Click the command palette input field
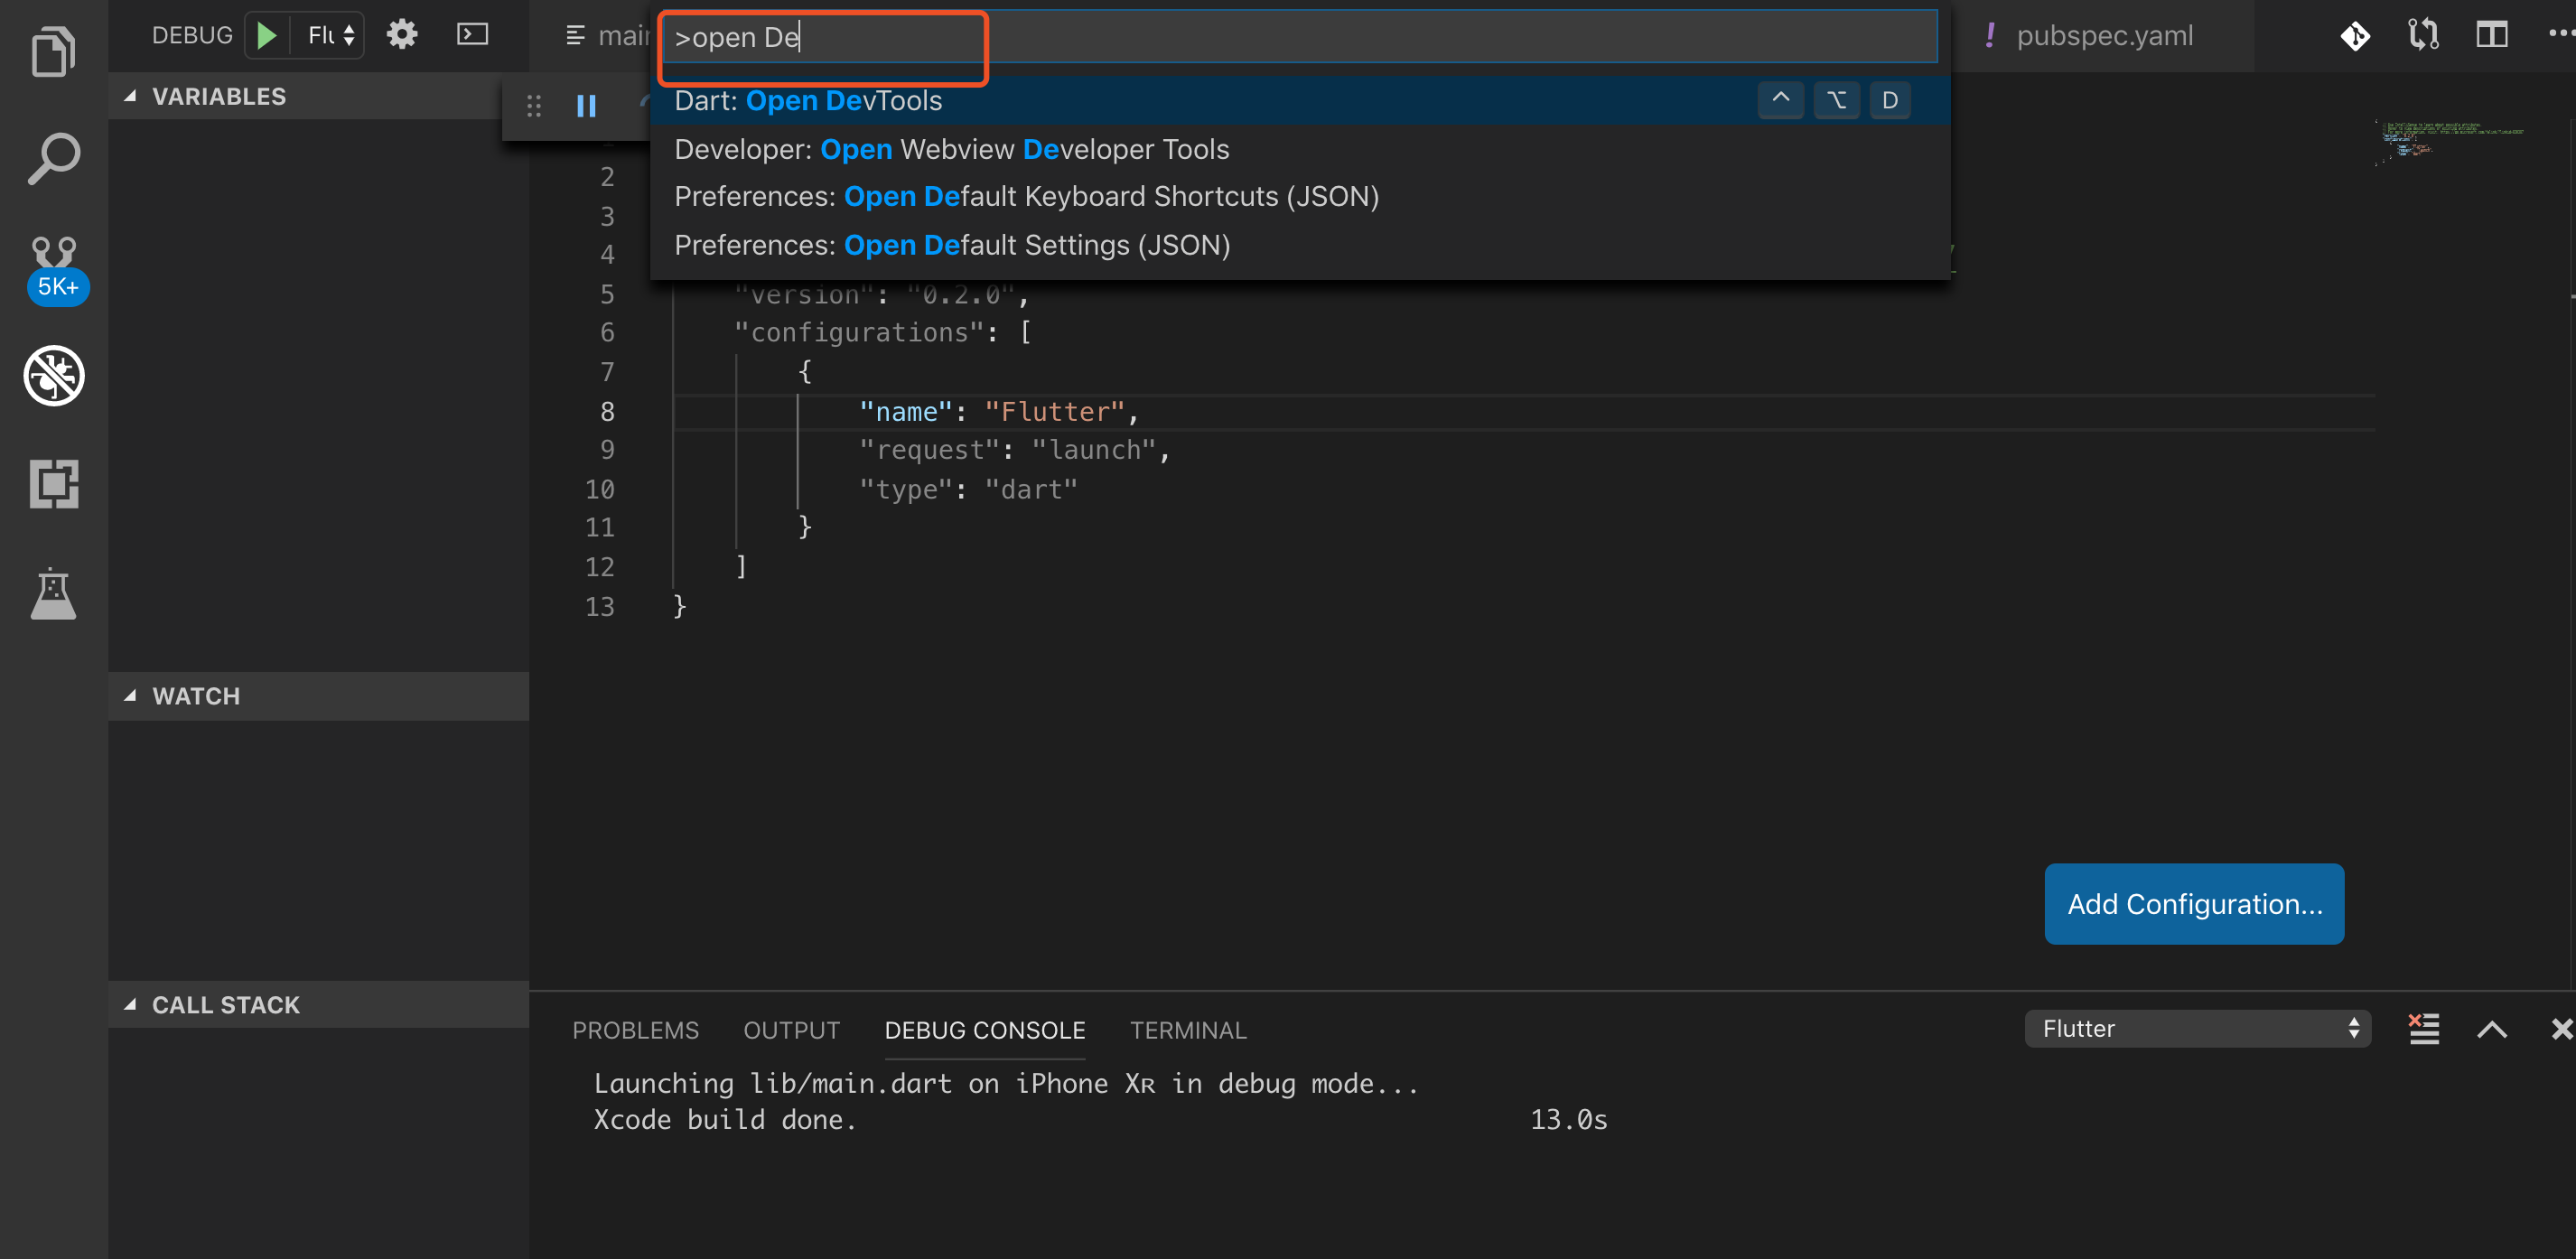 (1300, 37)
